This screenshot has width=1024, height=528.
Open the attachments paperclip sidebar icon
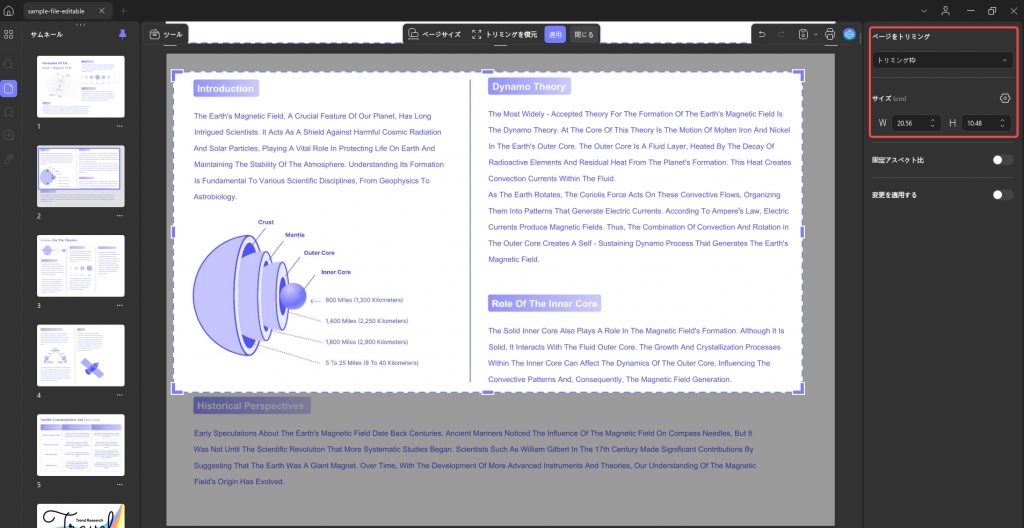click(x=8, y=159)
